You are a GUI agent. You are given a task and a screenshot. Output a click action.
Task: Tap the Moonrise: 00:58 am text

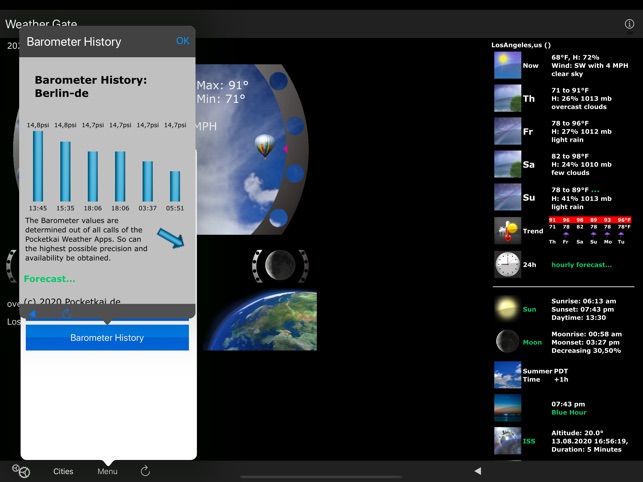[586, 334]
